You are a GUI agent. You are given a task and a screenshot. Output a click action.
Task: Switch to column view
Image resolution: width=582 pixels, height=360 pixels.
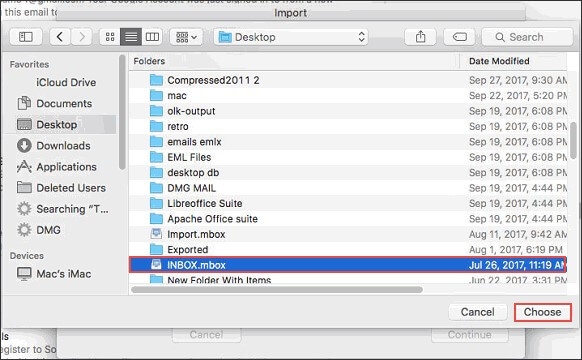pyautogui.click(x=152, y=37)
